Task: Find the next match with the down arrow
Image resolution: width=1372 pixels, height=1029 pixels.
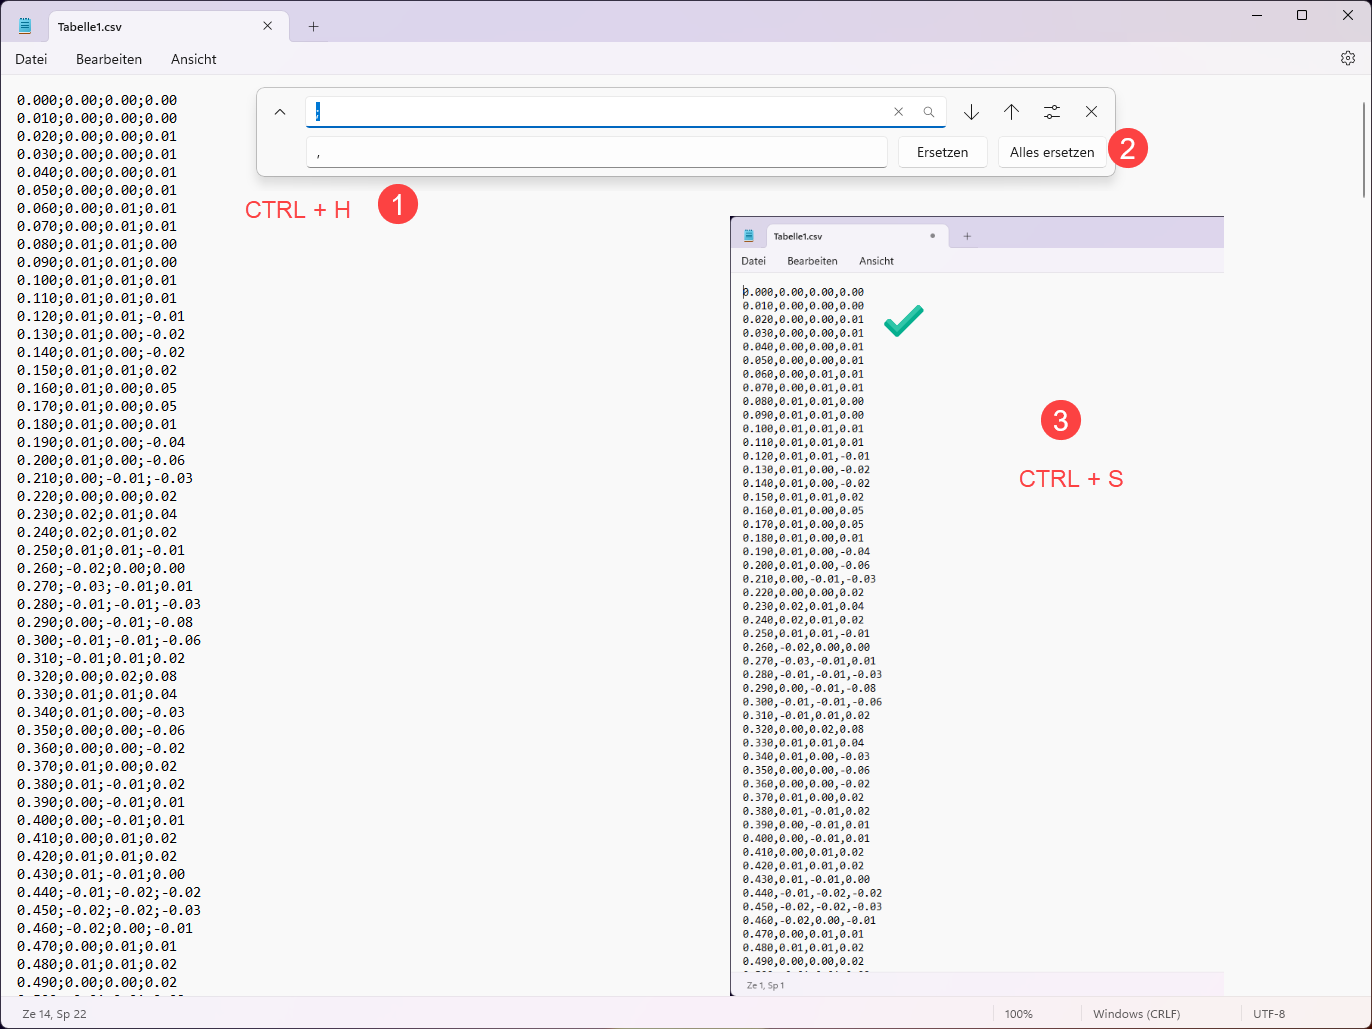Action: pyautogui.click(x=970, y=111)
